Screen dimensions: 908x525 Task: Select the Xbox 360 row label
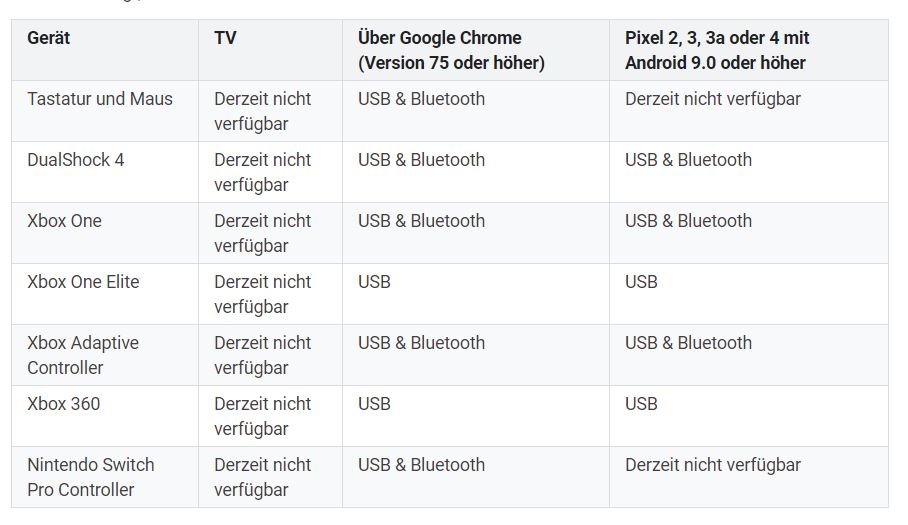(x=64, y=404)
